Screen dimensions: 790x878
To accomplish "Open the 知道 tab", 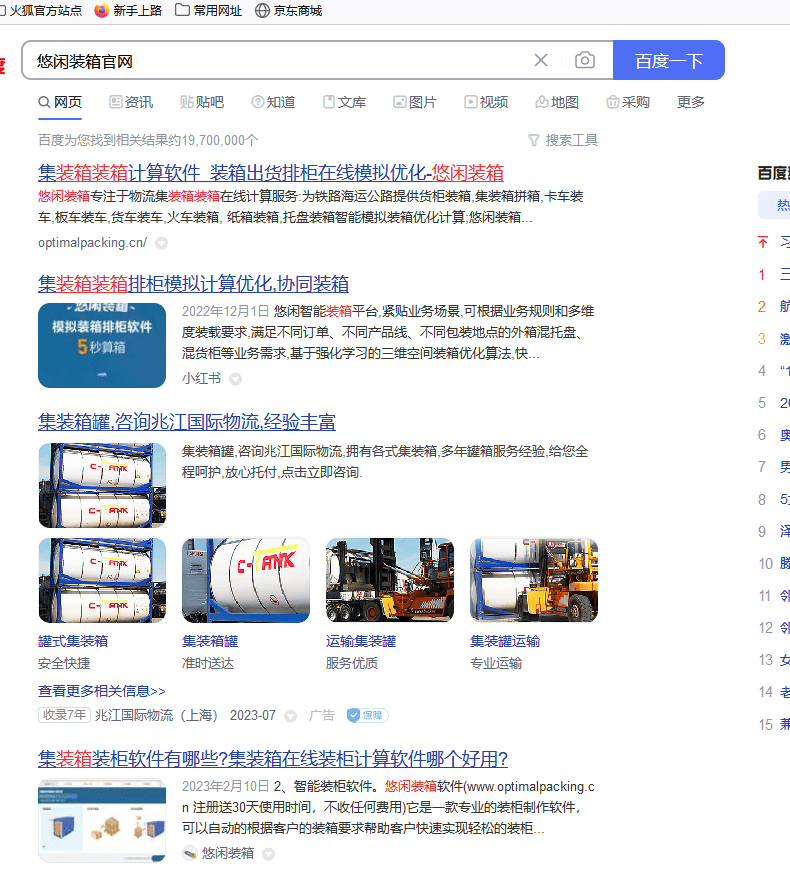I will 273,102.
